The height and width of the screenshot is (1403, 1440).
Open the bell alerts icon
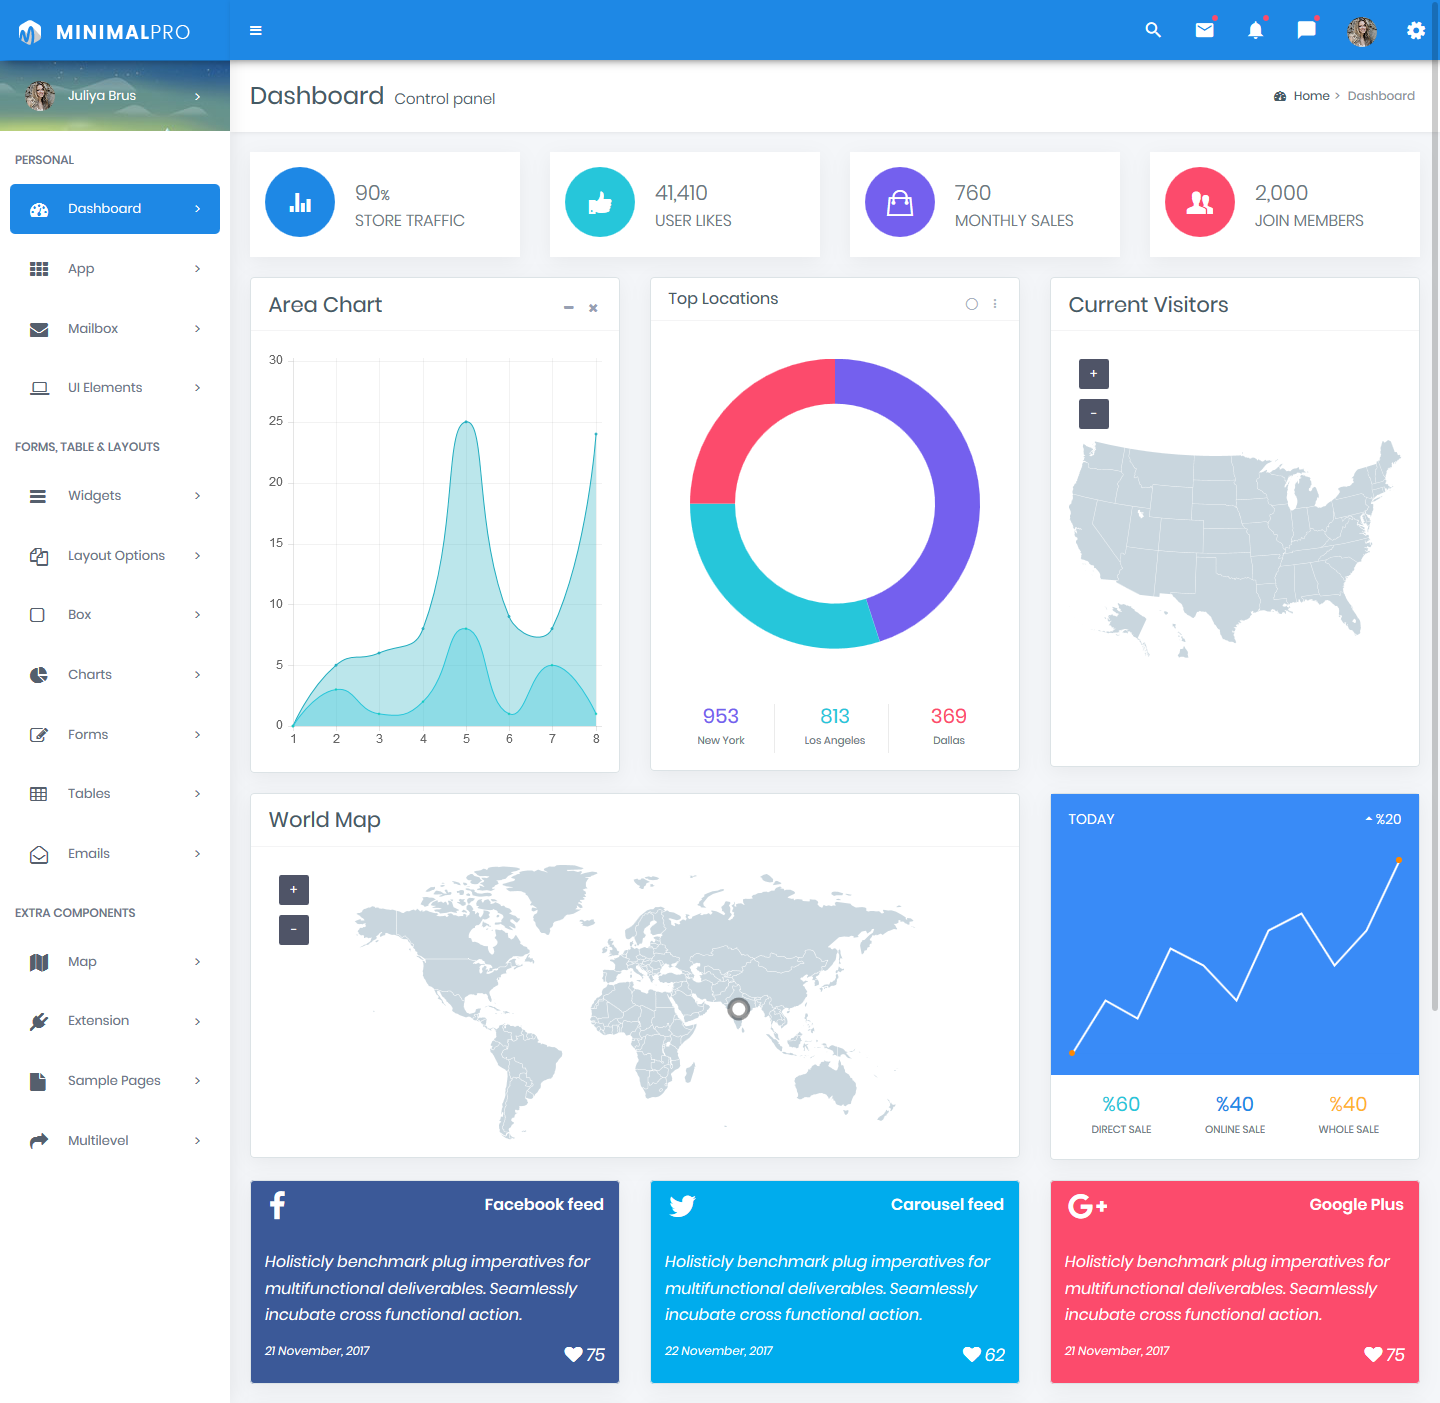point(1256,30)
